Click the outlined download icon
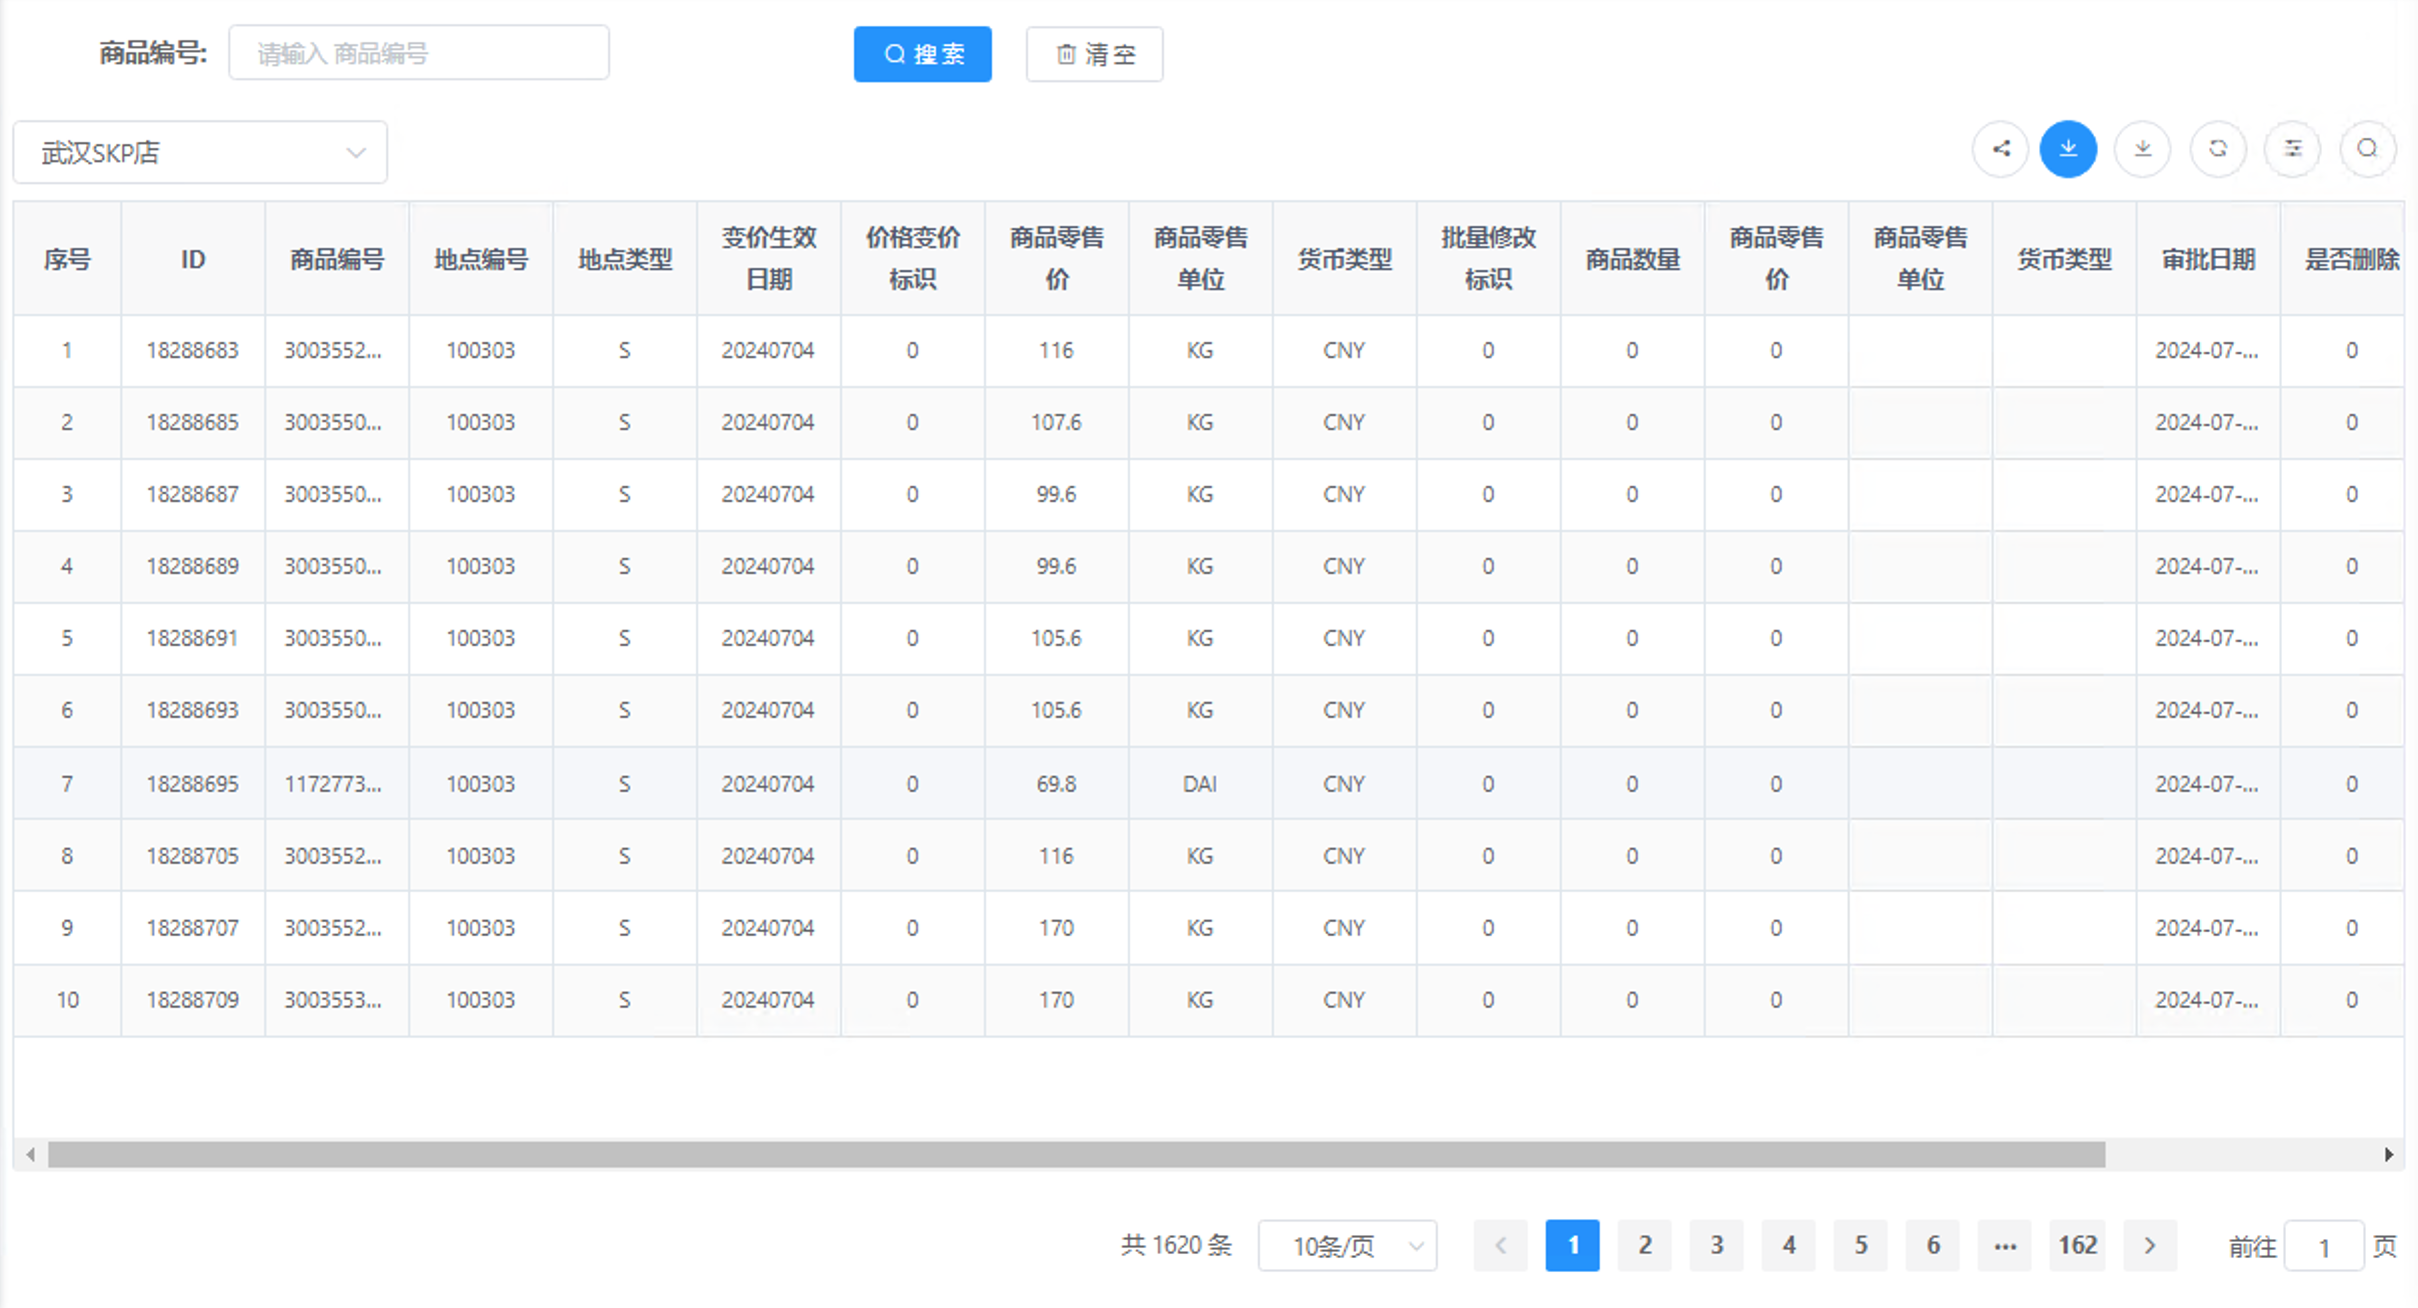This screenshot has width=2418, height=1308. click(x=2143, y=148)
